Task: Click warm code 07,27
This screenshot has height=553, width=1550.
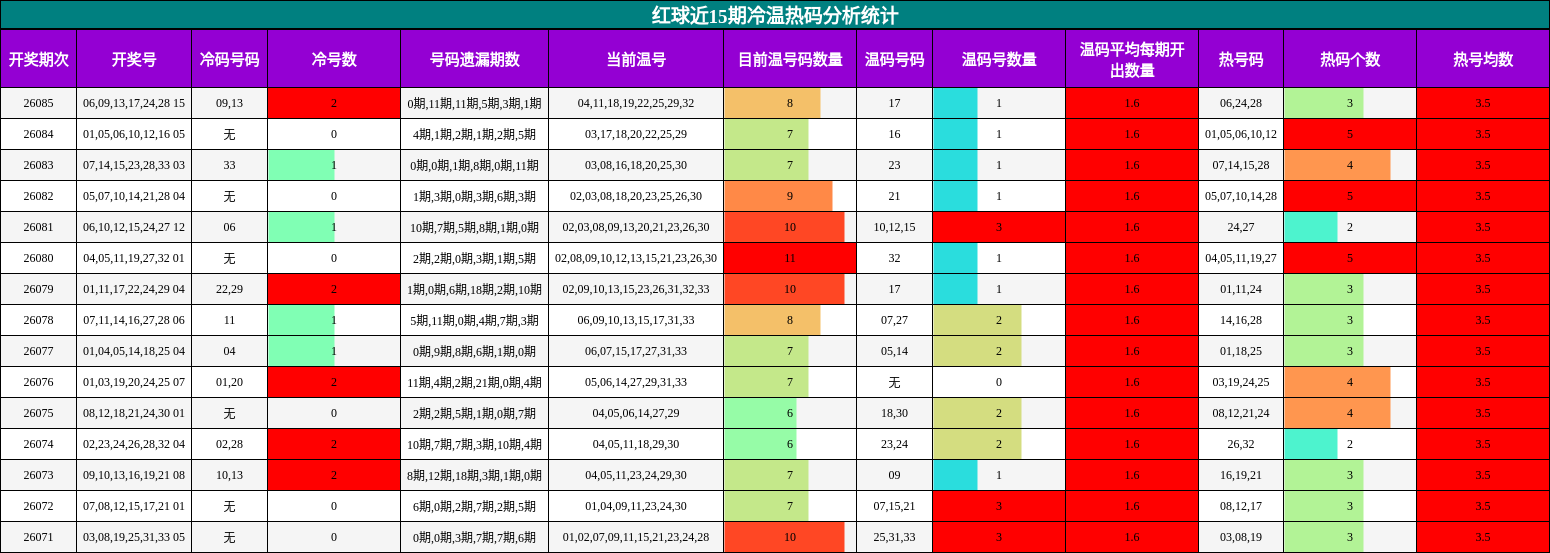Action: pyautogui.click(x=894, y=320)
